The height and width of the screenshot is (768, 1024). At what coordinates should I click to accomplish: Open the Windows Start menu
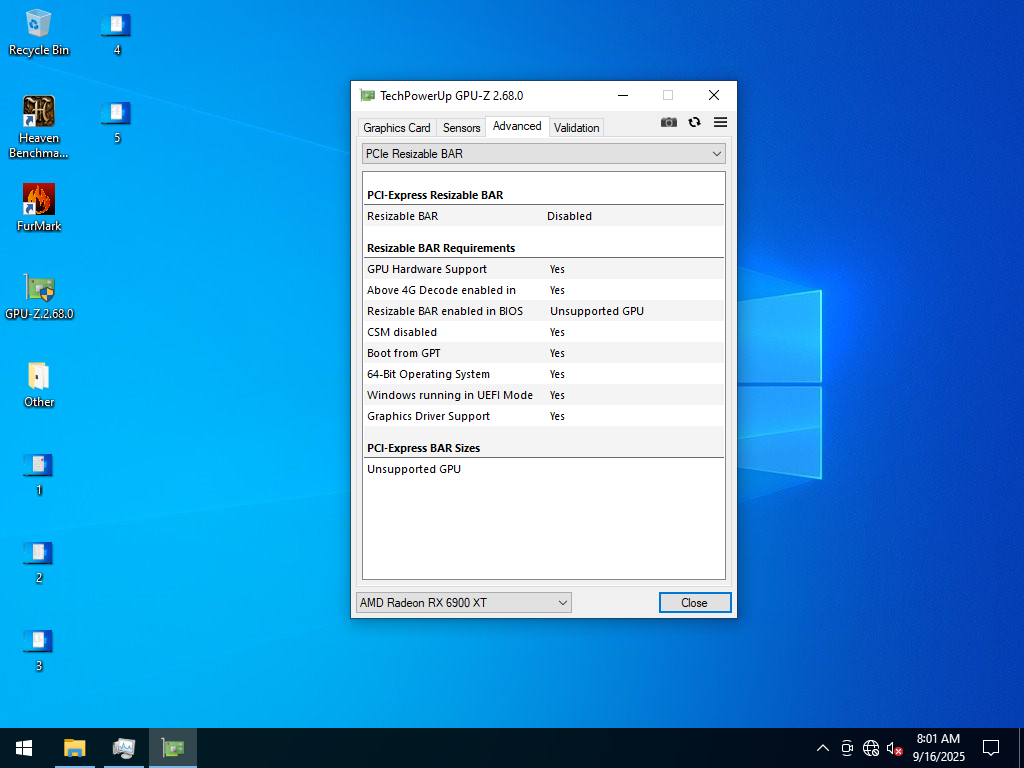coord(24,748)
